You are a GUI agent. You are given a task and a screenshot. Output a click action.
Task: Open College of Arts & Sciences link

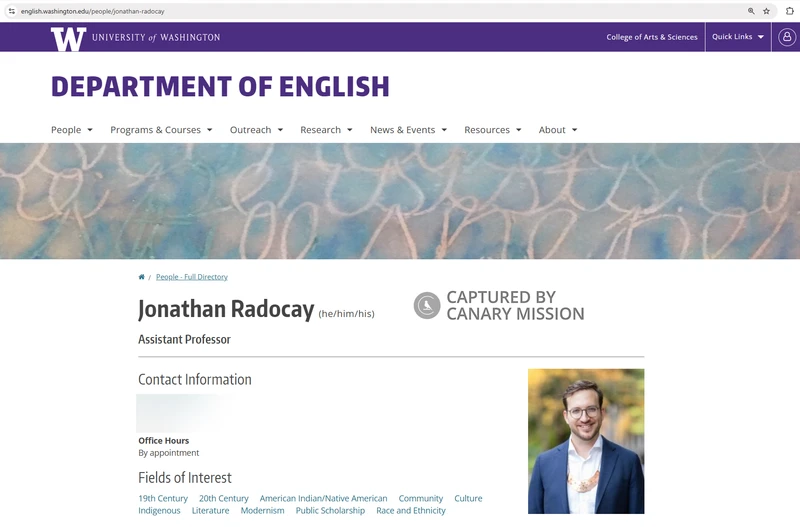[x=652, y=37]
